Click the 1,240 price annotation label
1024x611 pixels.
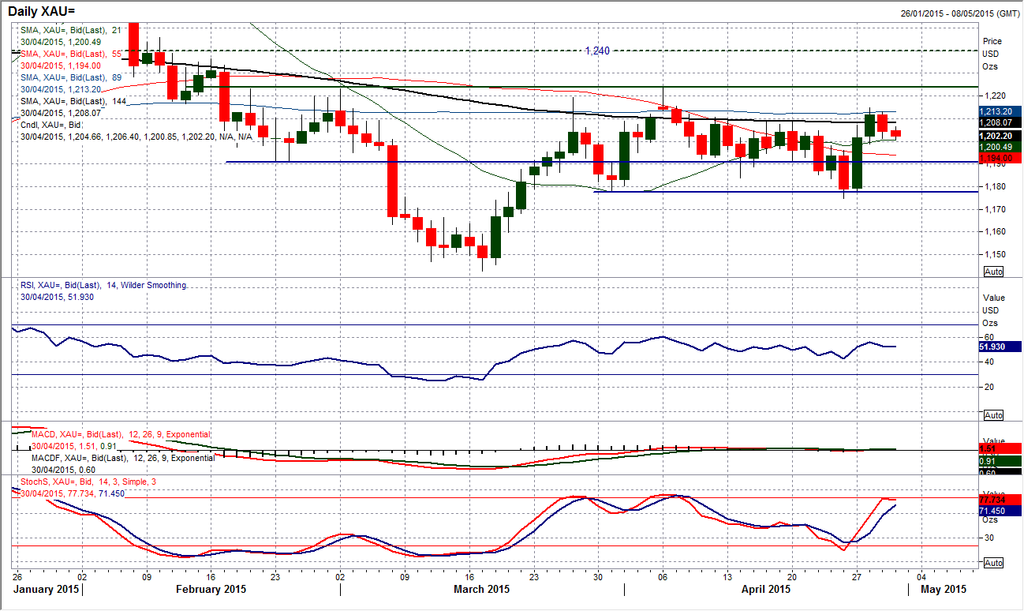point(597,50)
